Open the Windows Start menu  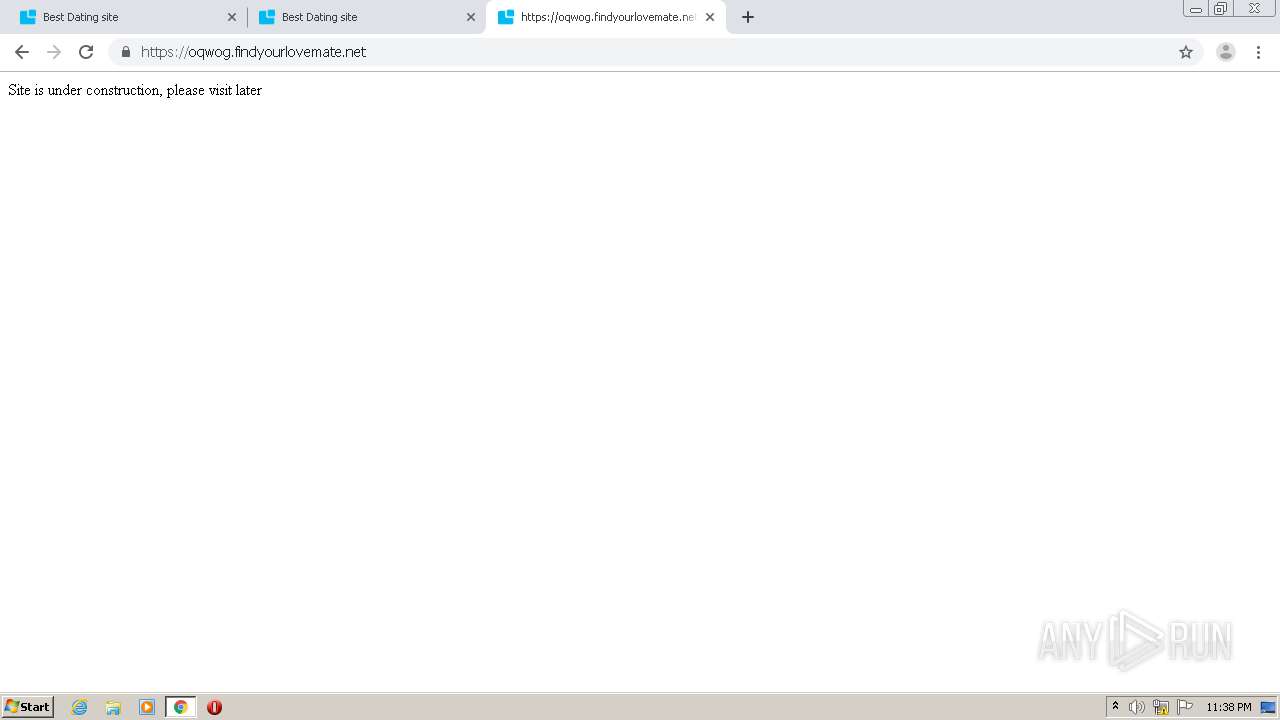point(28,707)
